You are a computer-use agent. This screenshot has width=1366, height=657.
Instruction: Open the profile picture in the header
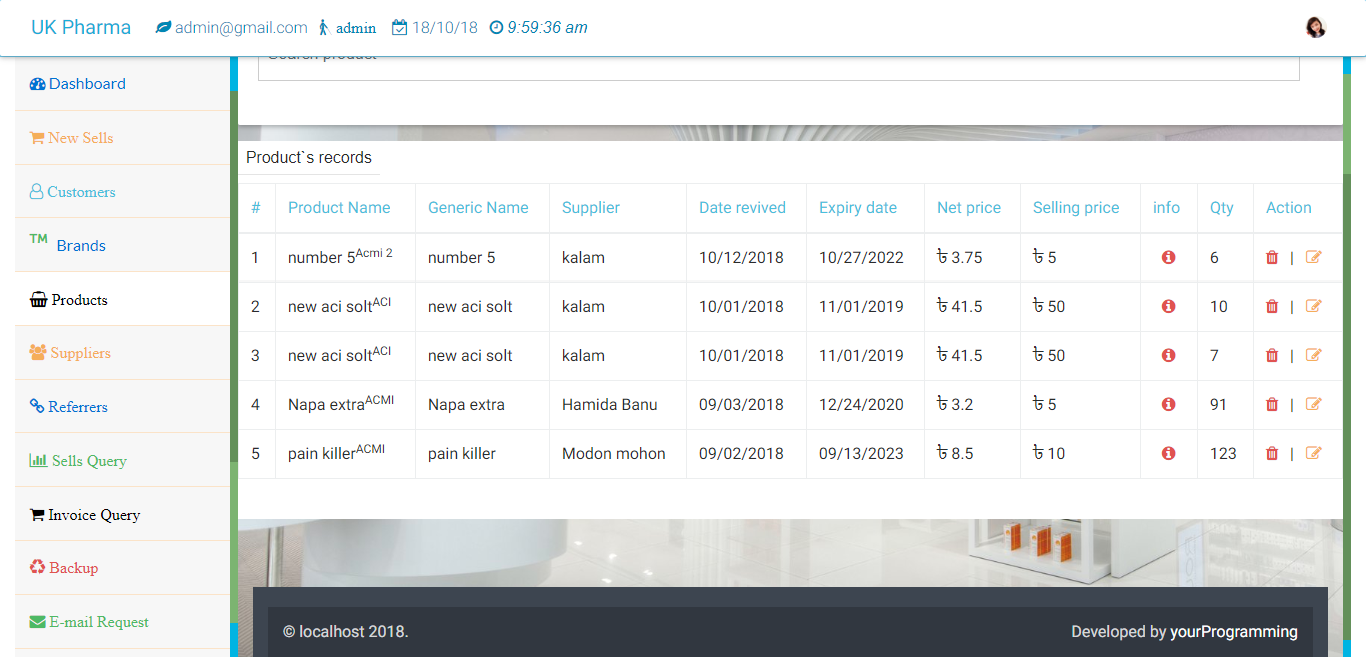tap(1315, 27)
